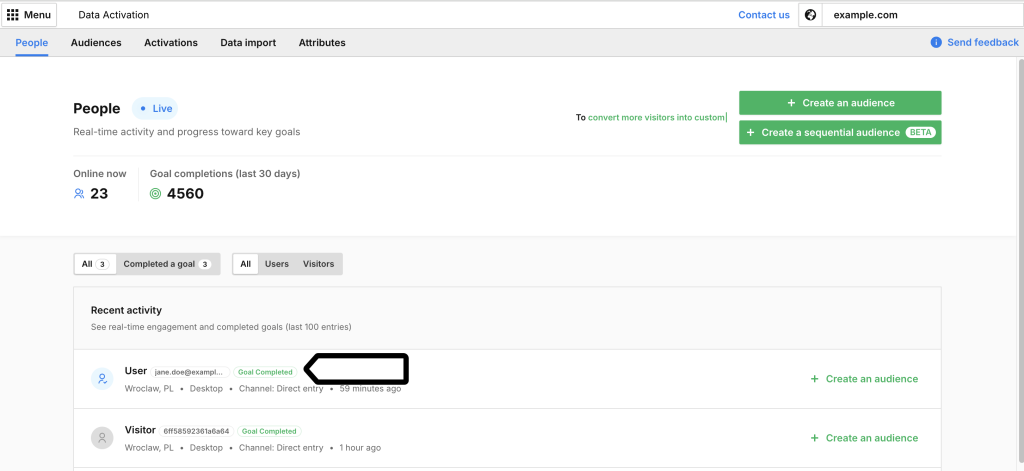Show only Users in activity list
Viewport: 1024px width, 471px height.
[x=277, y=264]
